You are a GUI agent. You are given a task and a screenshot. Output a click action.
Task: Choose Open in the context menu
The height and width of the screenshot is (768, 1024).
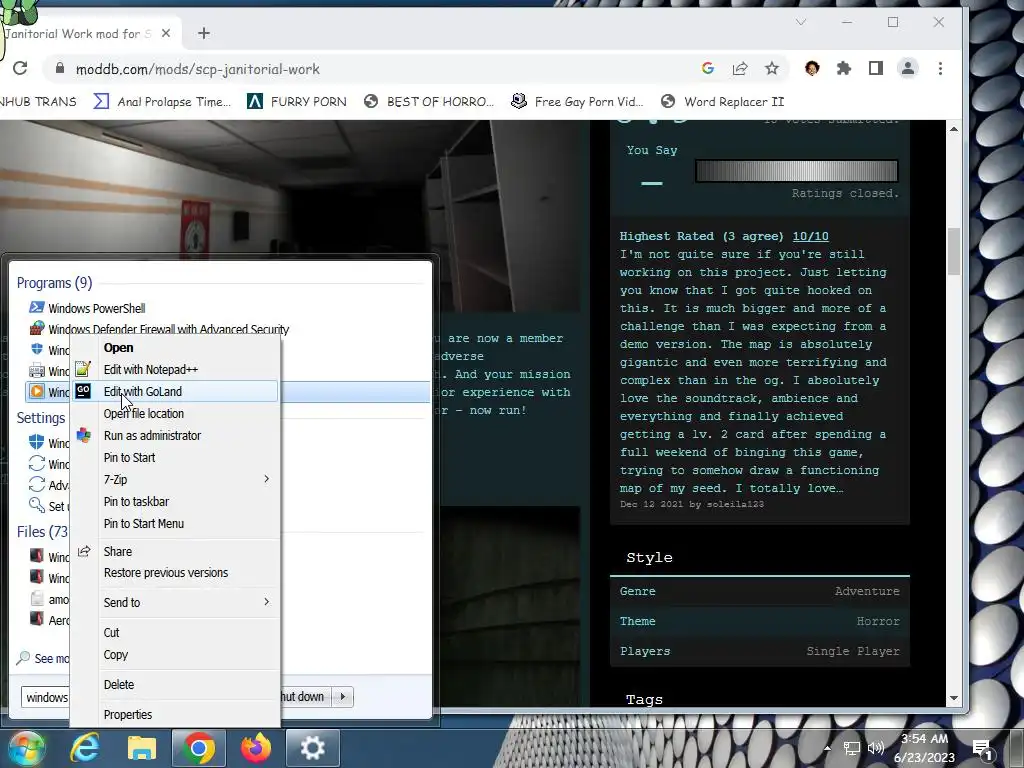pos(175,347)
